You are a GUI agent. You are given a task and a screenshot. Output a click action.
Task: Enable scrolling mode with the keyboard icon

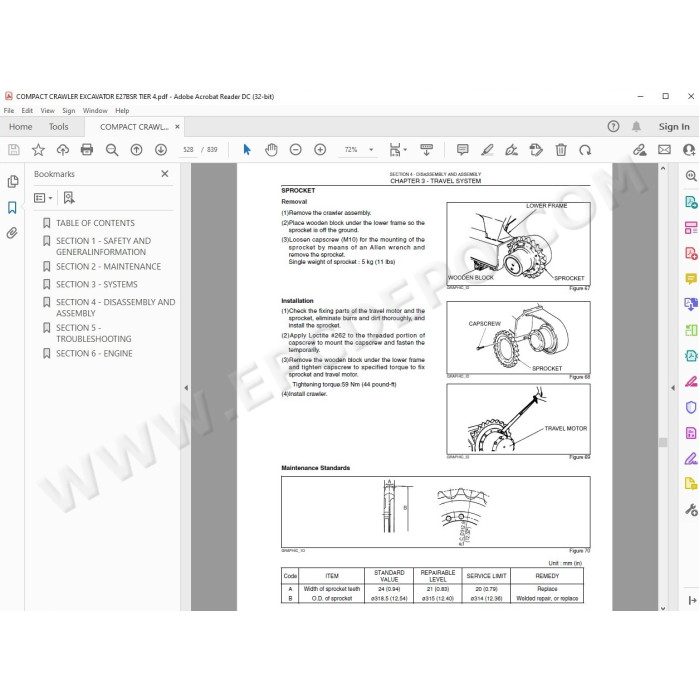[x=426, y=150]
